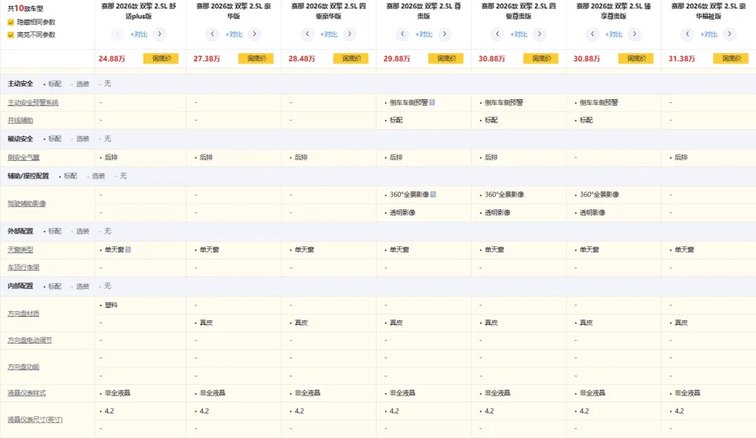
Task: Toggle 高亮不同参数 checkbox
Action: [11, 34]
